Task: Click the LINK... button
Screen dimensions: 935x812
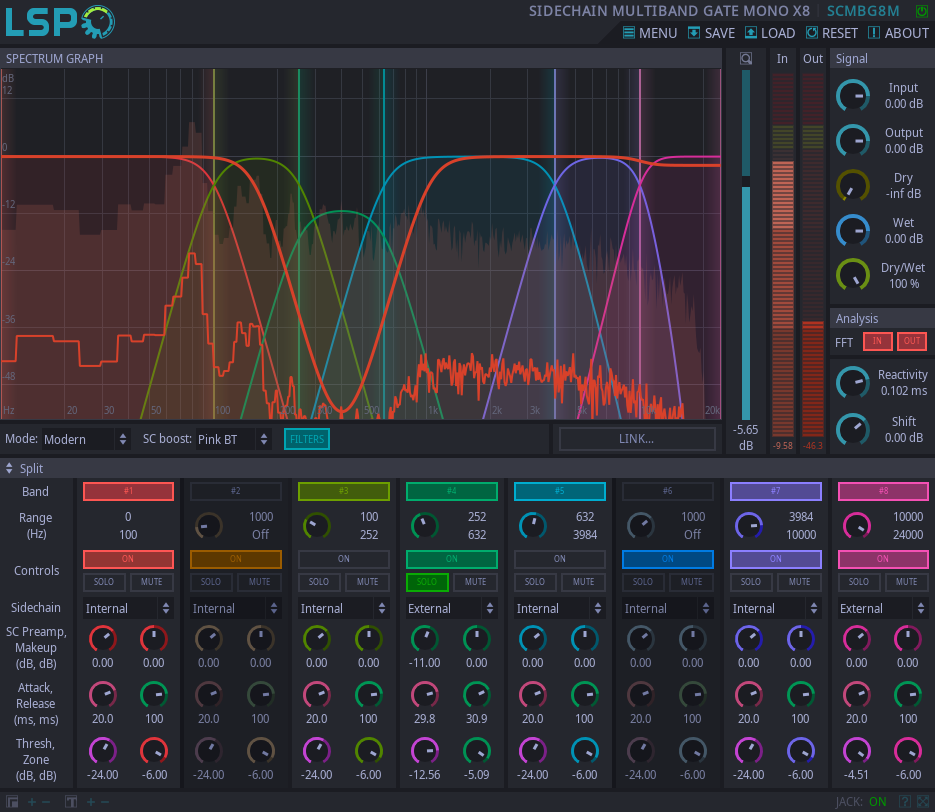Action: 636,439
